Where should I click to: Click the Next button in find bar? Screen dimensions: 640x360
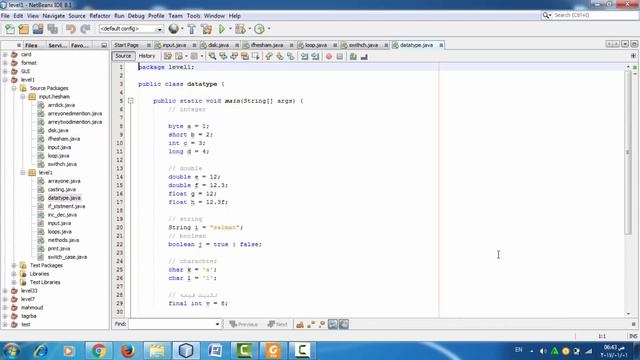coord(278,324)
